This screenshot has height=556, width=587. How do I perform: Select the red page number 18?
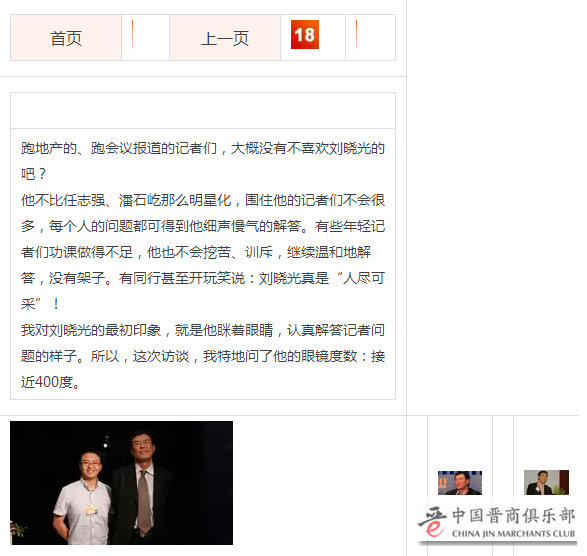click(305, 34)
